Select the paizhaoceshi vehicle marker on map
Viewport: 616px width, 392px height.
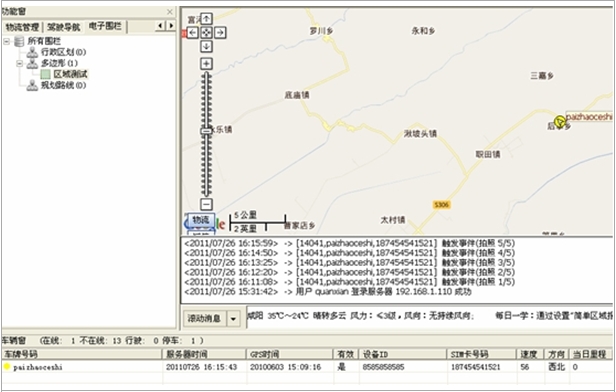pos(560,121)
